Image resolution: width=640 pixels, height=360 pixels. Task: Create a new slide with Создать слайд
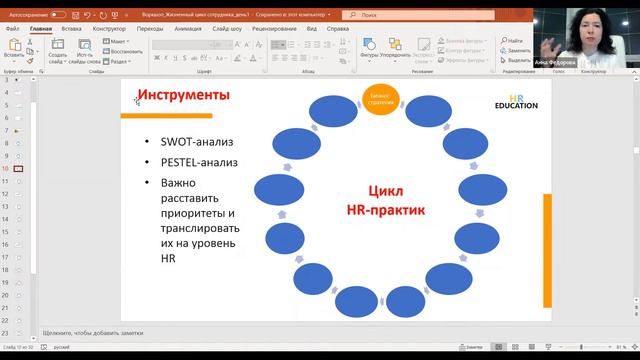coord(58,51)
